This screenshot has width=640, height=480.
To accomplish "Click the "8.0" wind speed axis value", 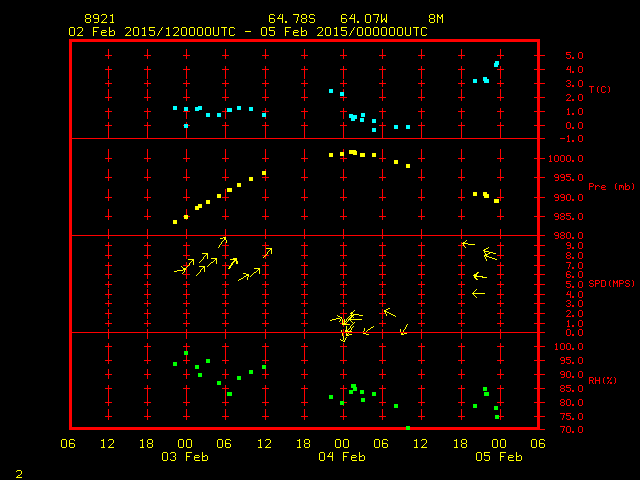I will click(x=574, y=256).
